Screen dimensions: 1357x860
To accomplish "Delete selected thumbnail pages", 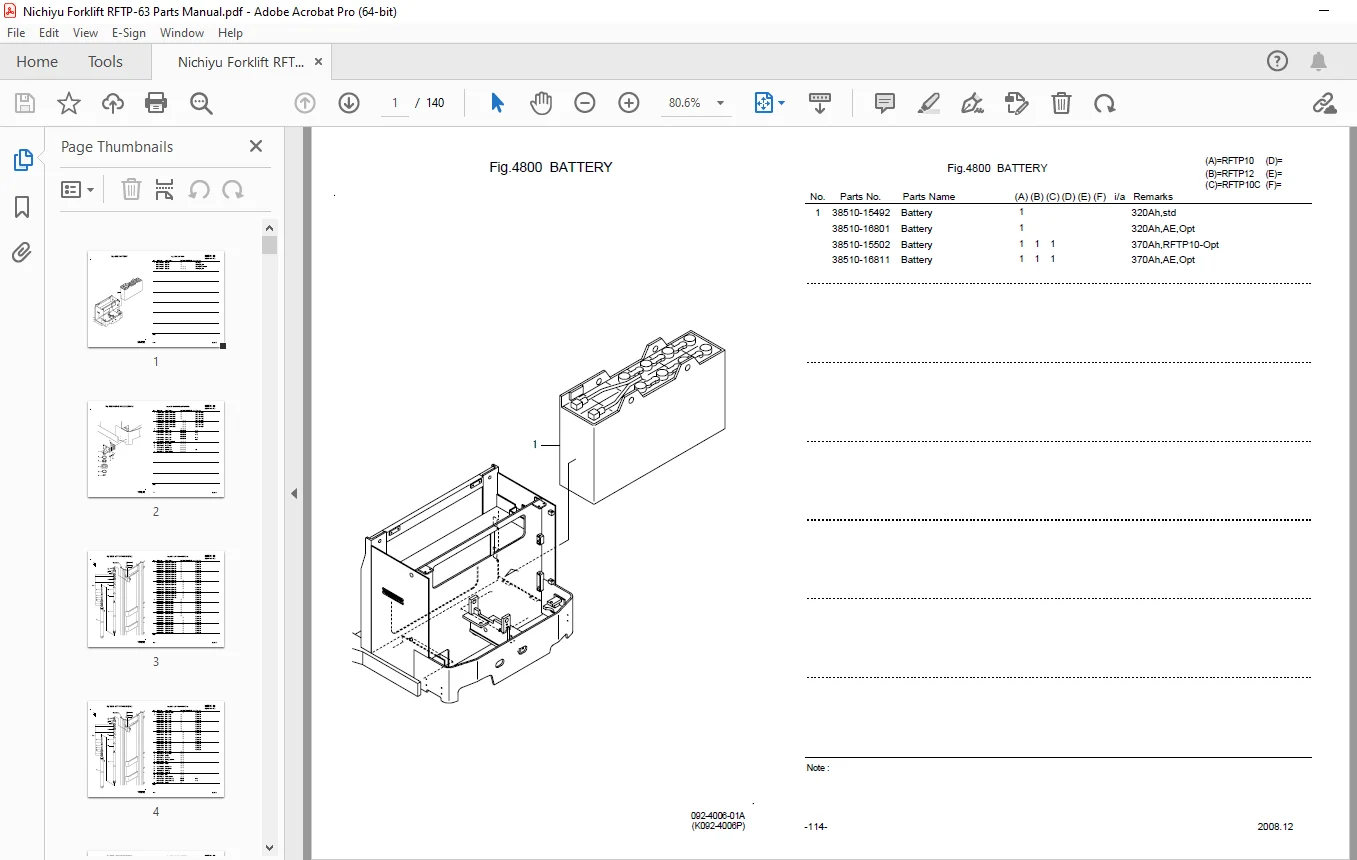I will pyautogui.click(x=131, y=189).
